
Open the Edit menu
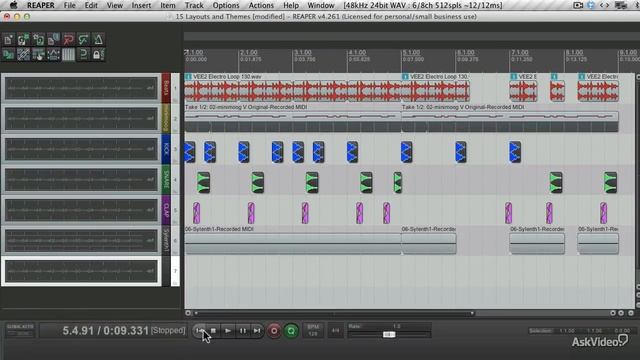(91, 5)
